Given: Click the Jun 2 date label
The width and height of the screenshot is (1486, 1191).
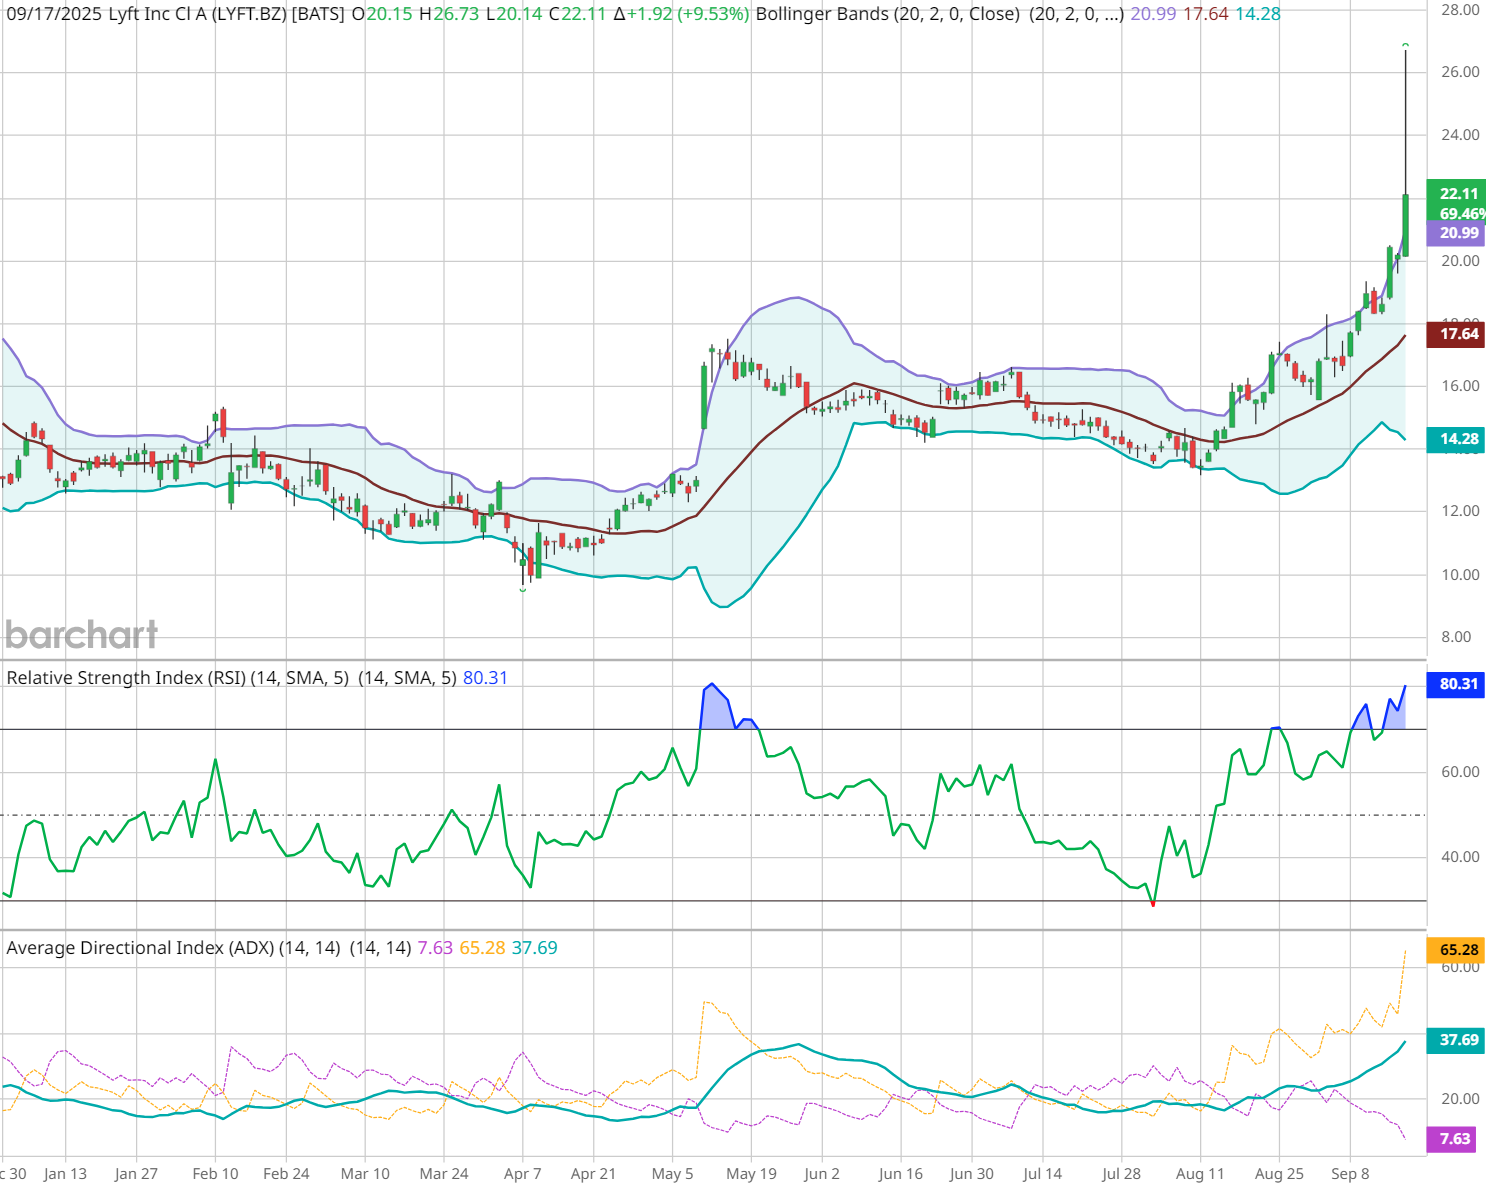Looking at the screenshot, I should [x=822, y=1174].
